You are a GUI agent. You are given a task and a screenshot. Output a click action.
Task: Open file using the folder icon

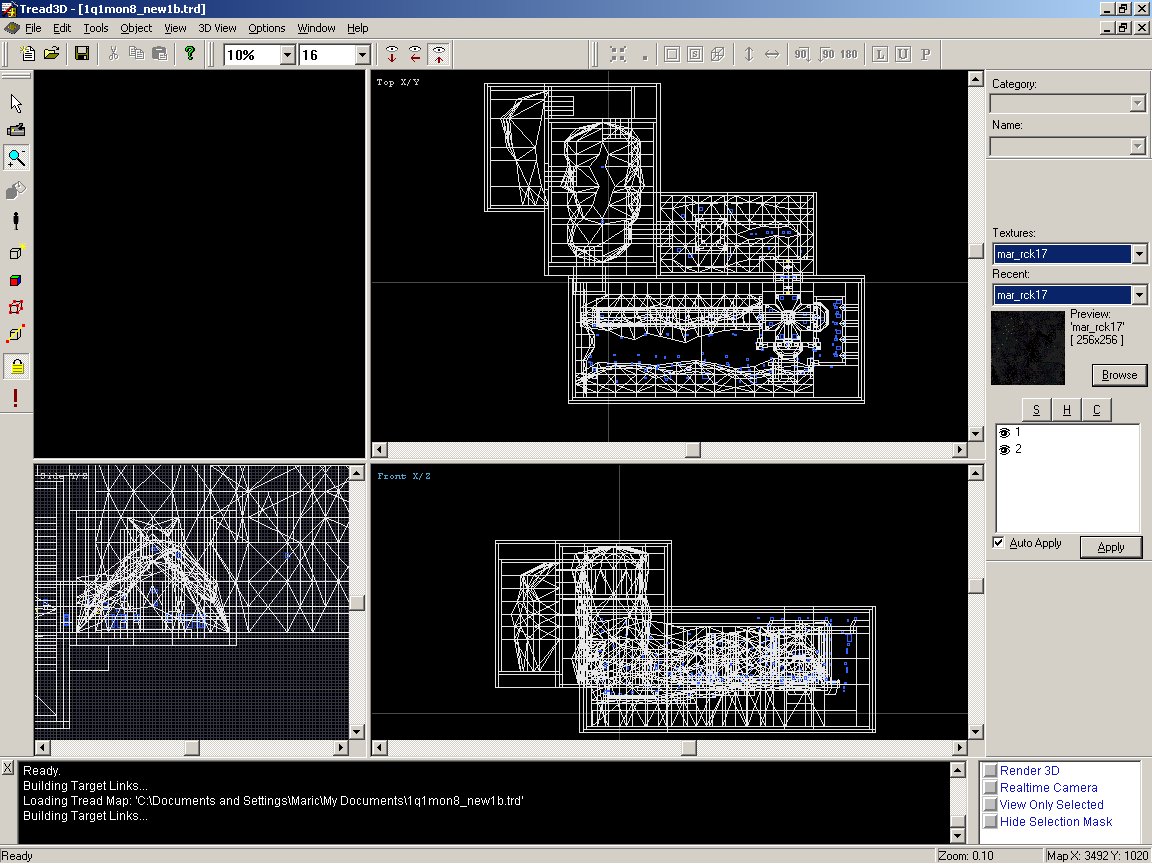point(51,54)
